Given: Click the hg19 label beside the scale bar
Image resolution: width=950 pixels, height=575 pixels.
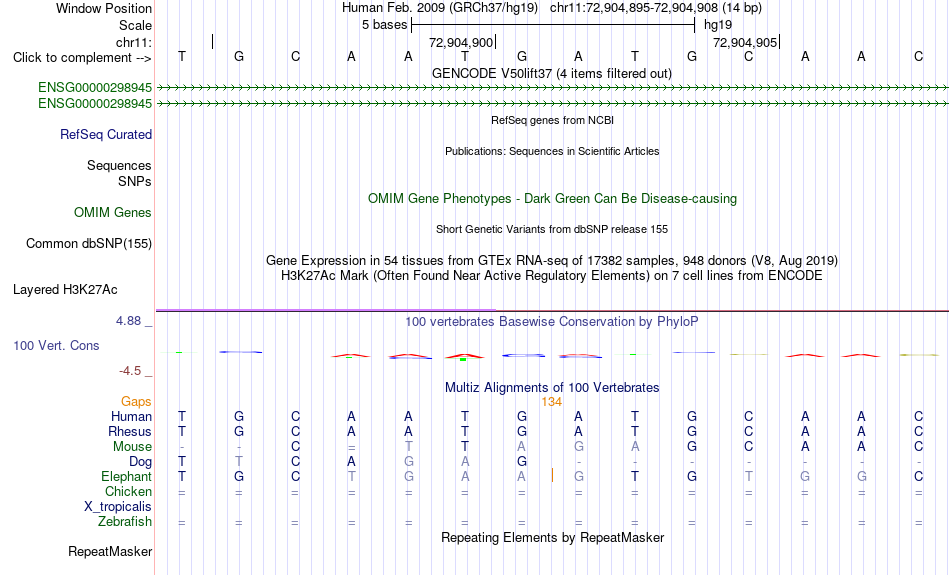Looking at the screenshot, I should coord(718,25).
